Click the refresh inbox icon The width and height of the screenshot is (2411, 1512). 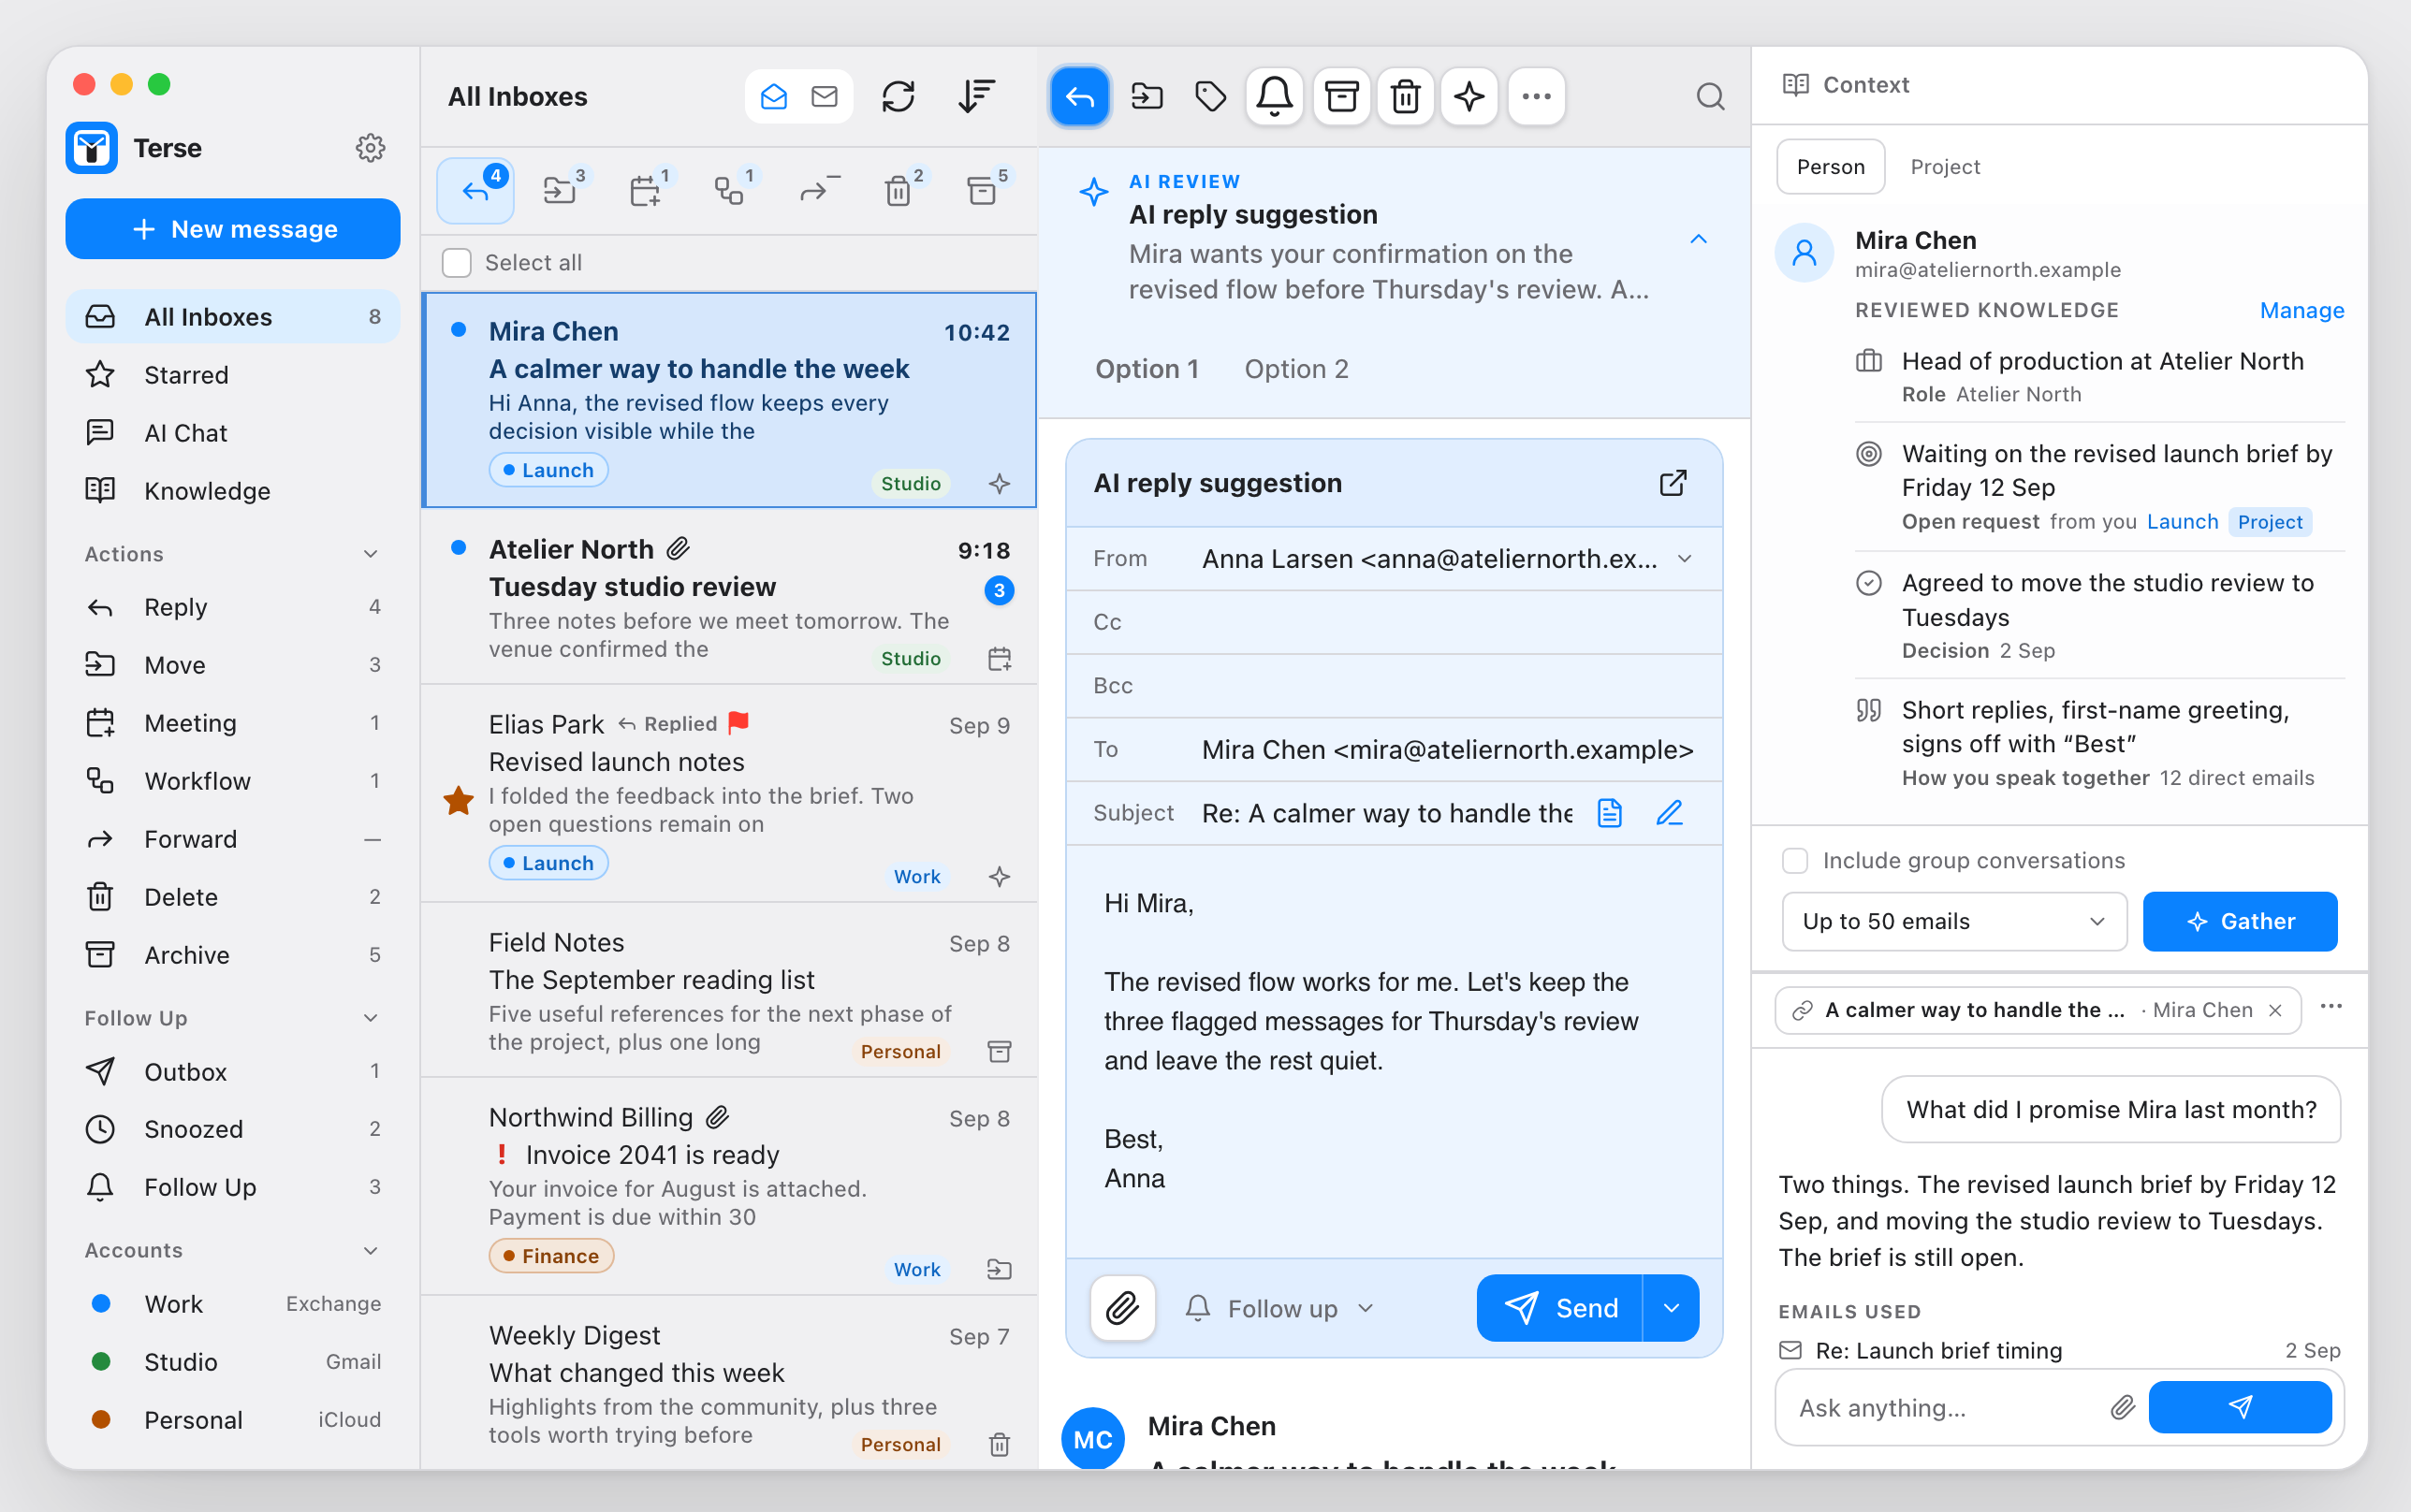[898, 97]
